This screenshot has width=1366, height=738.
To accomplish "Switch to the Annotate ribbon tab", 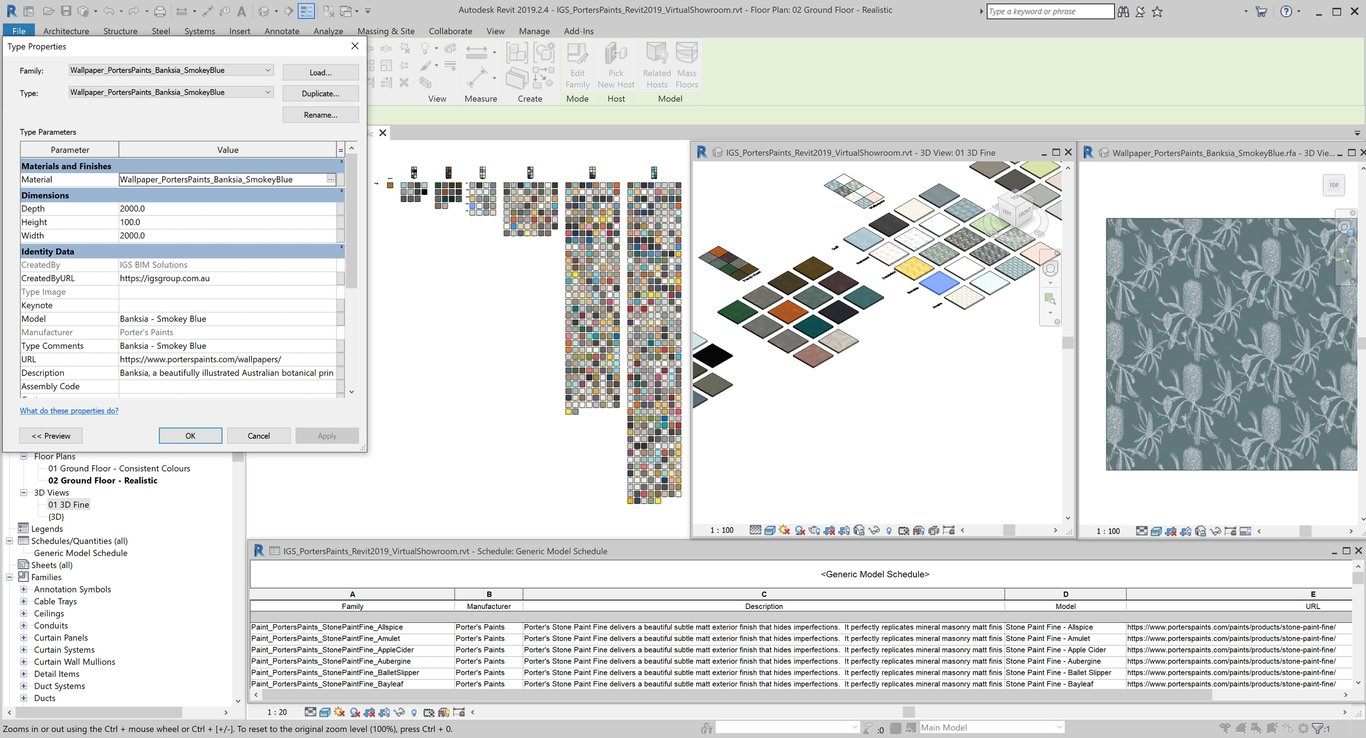I will coord(281,31).
